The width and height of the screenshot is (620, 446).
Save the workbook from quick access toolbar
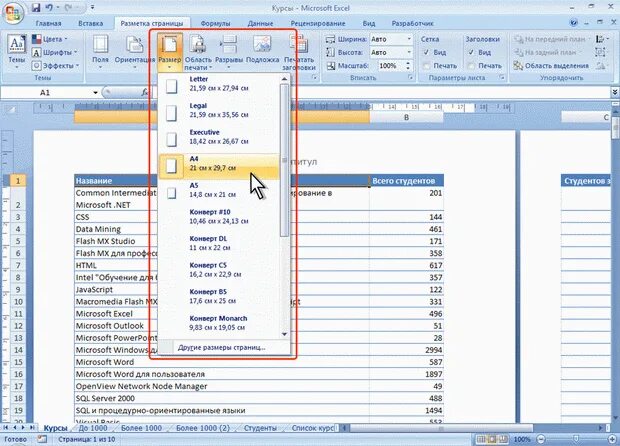[x=36, y=8]
